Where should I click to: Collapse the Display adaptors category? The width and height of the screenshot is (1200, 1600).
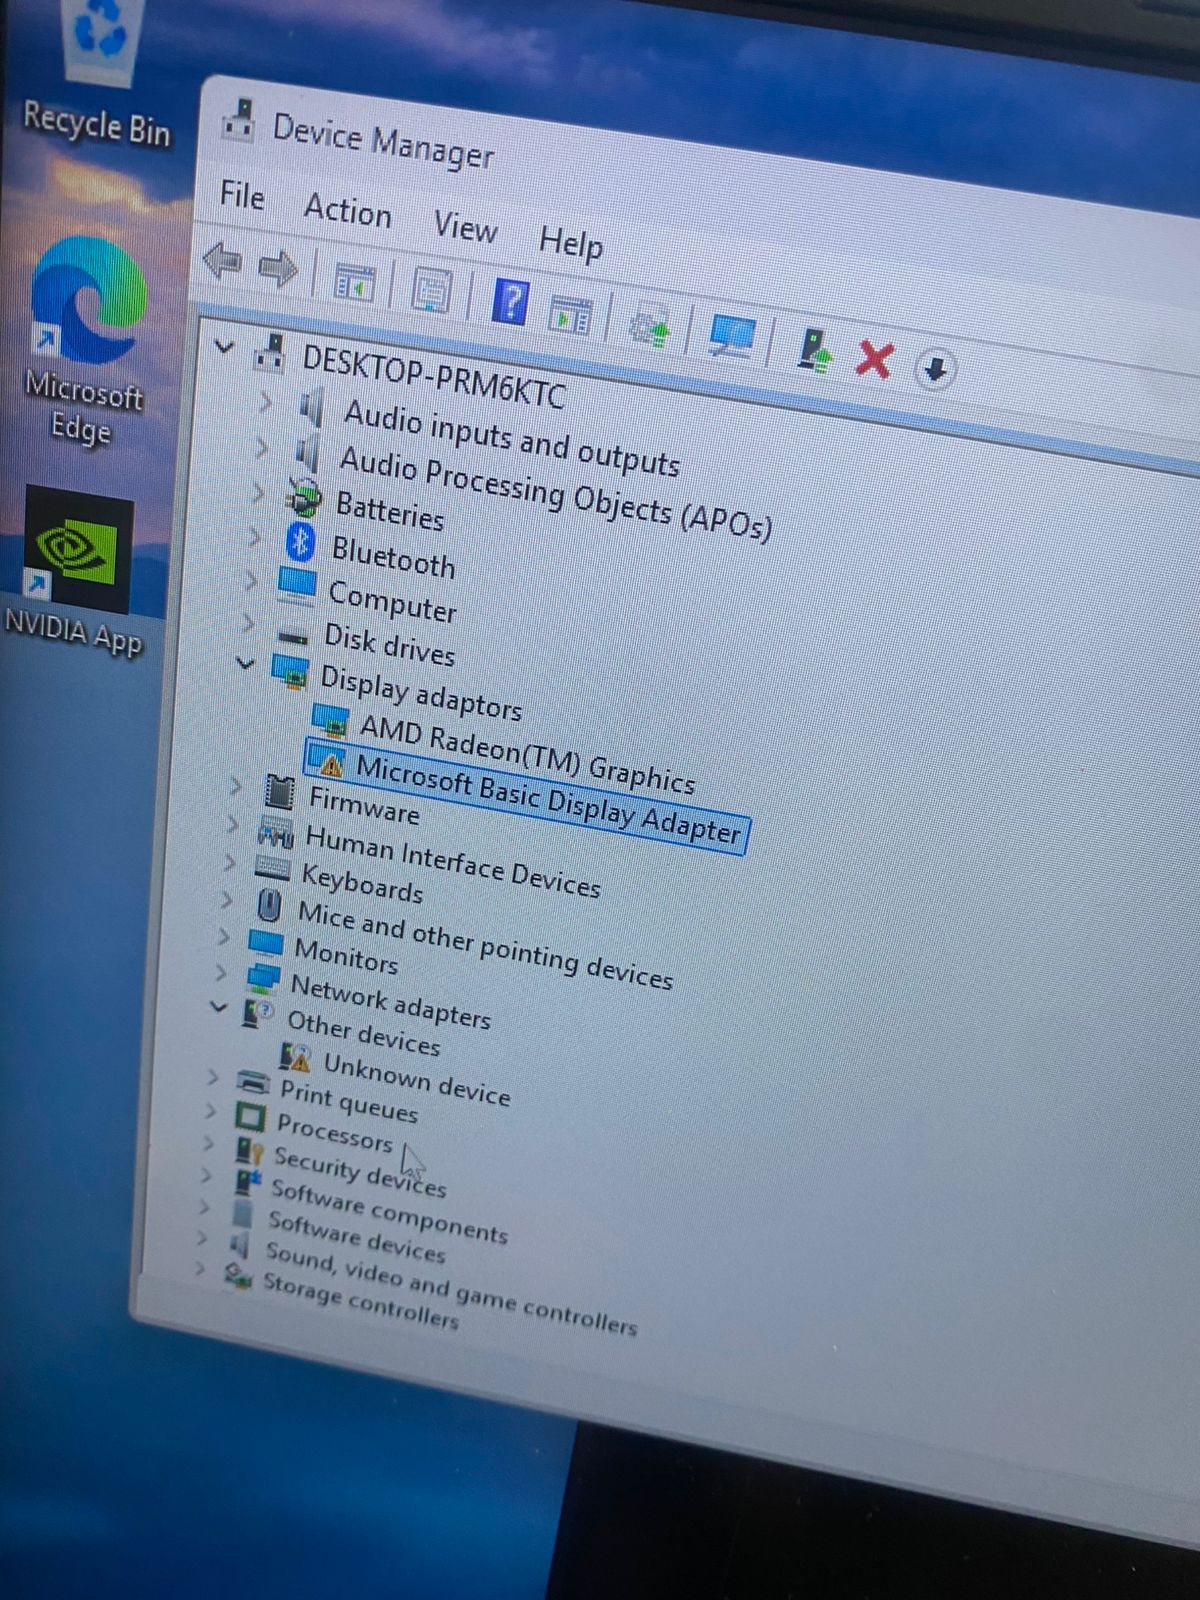245,662
